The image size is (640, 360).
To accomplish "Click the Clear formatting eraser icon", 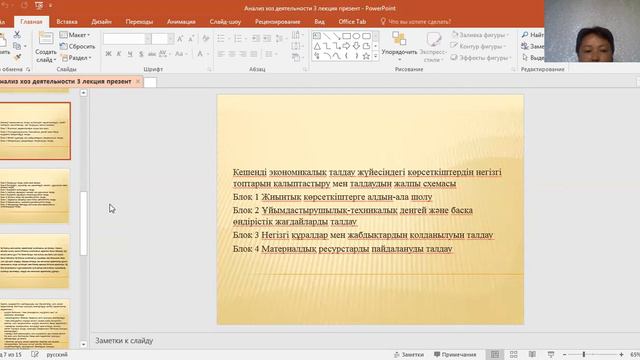I will (206, 39).
